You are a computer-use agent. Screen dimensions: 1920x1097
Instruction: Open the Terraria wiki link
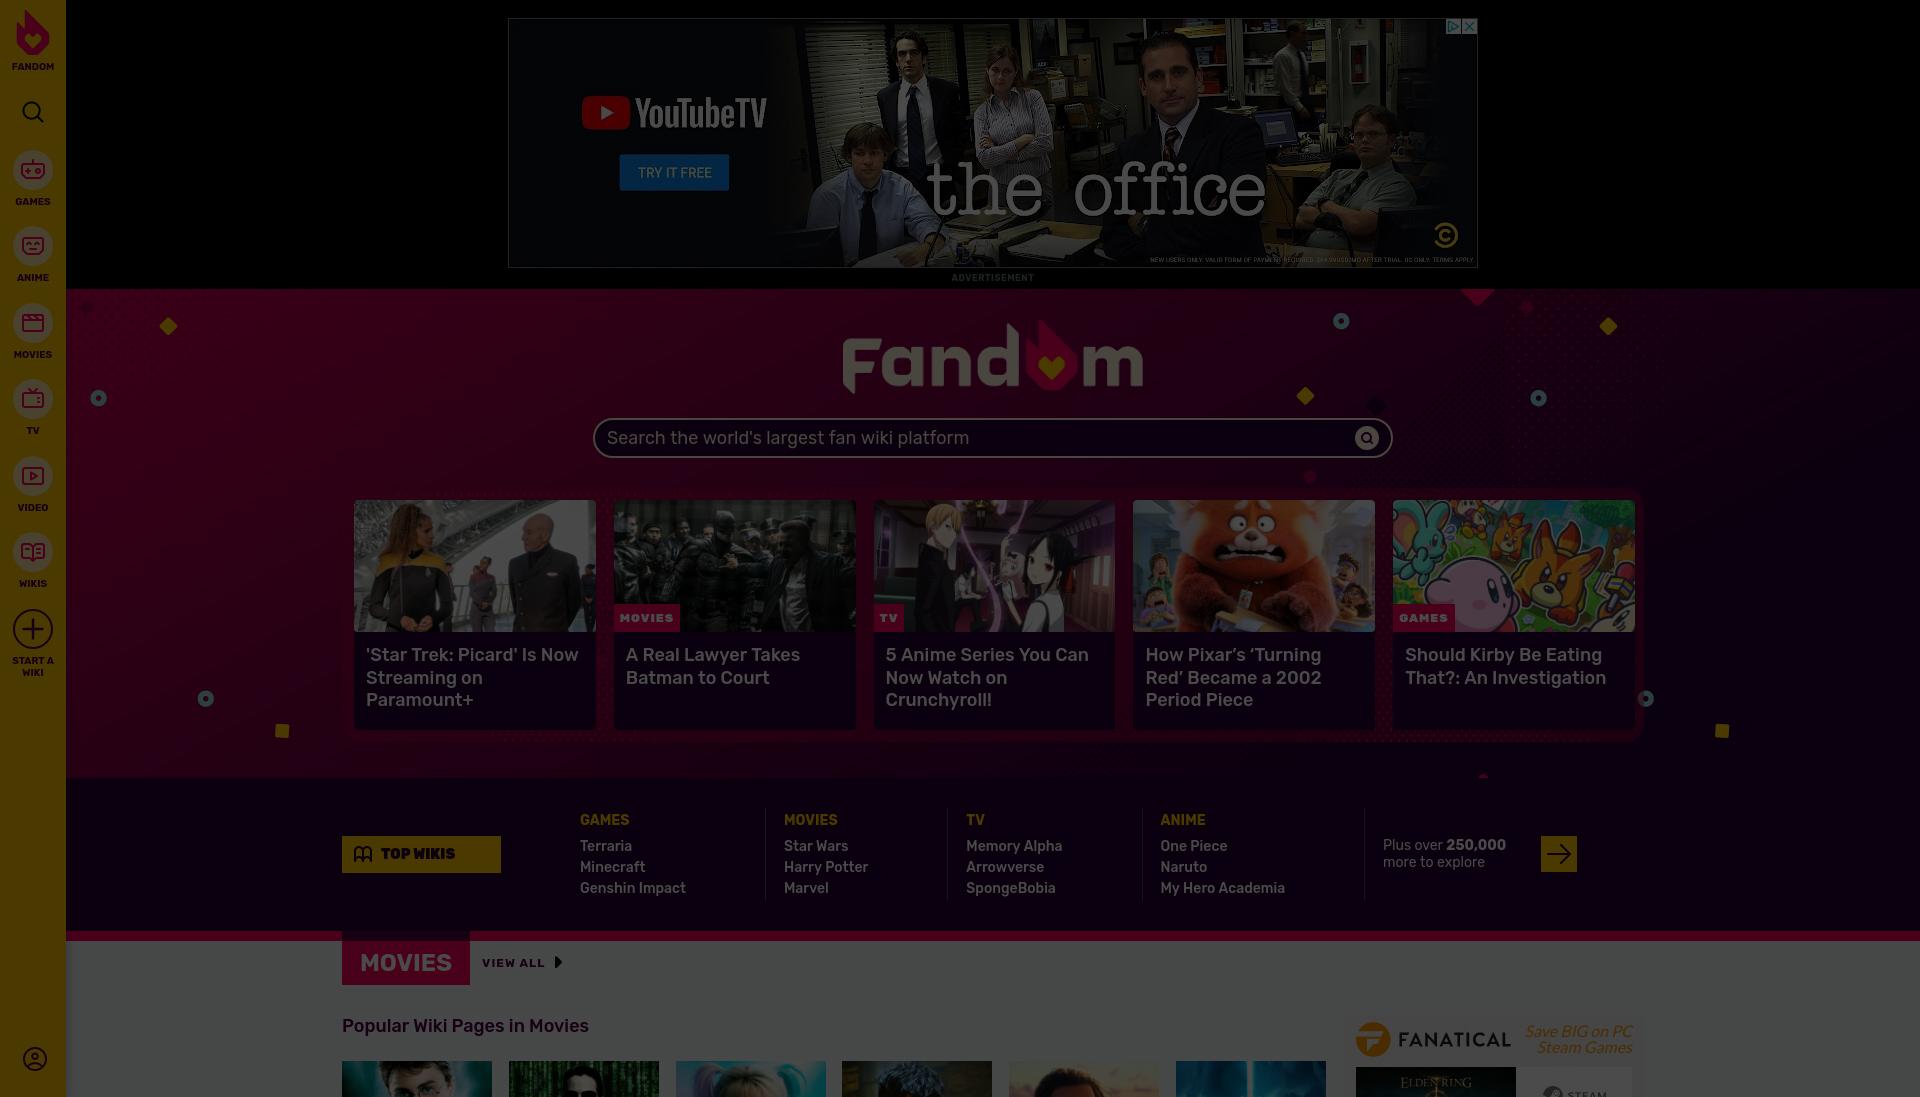606,846
